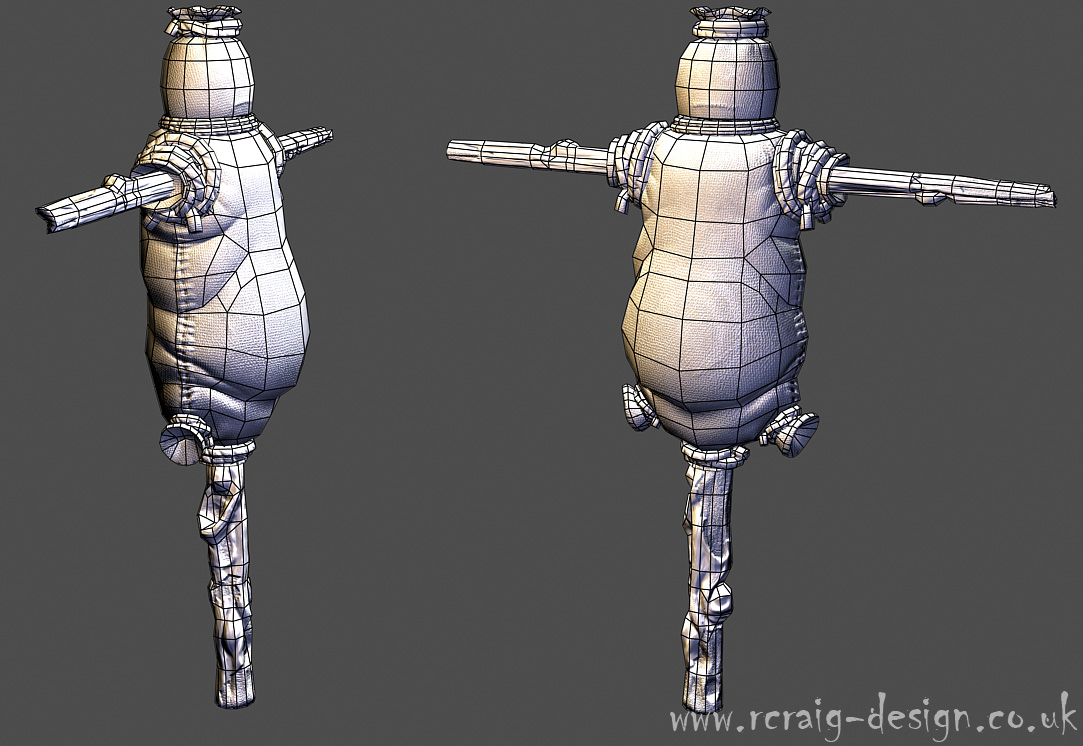Click the lower-left tied corner on right scarecrow
The width and height of the screenshot is (1083, 746).
(x=637, y=407)
